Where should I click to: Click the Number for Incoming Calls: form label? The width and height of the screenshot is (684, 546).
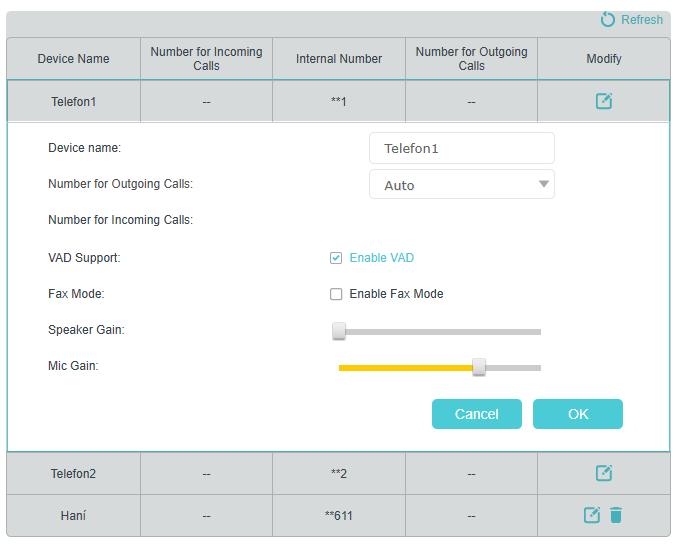click(x=120, y=220)
